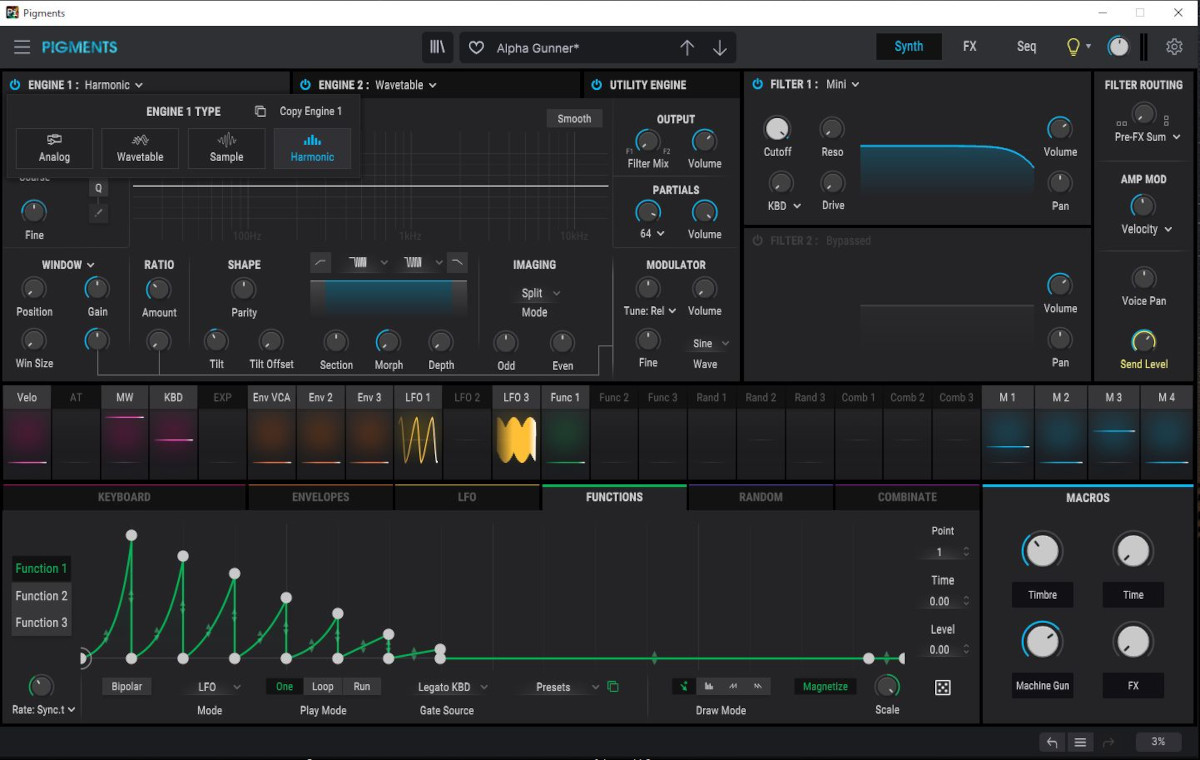Screen dimensions: 1200x760
Task: Select the Env VCA modulation source
Action: coord(271,433)
